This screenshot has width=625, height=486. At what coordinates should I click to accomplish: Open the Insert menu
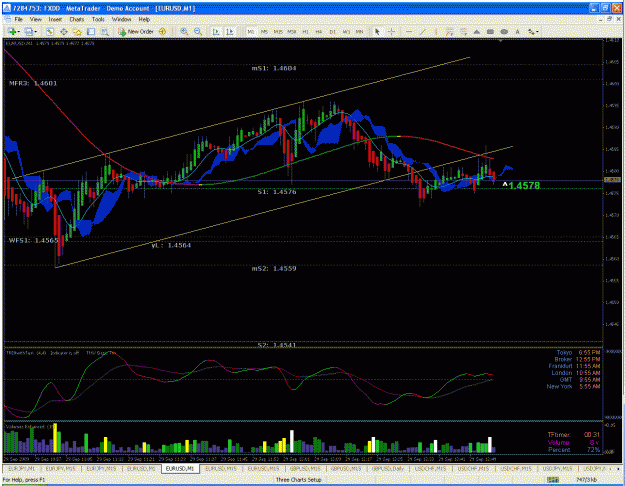(x=55, y=19)
